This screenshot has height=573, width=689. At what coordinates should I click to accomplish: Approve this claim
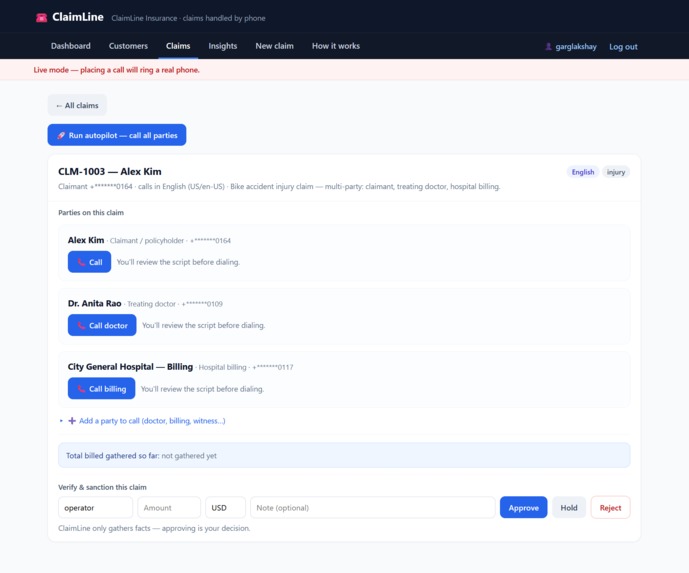tap(523, 508)
